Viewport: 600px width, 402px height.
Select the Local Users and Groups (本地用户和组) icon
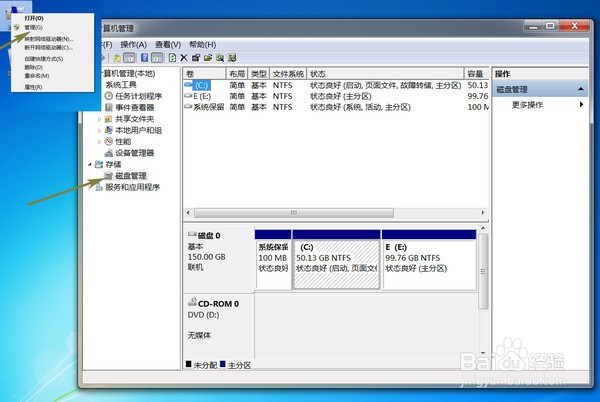coord(109,130)
